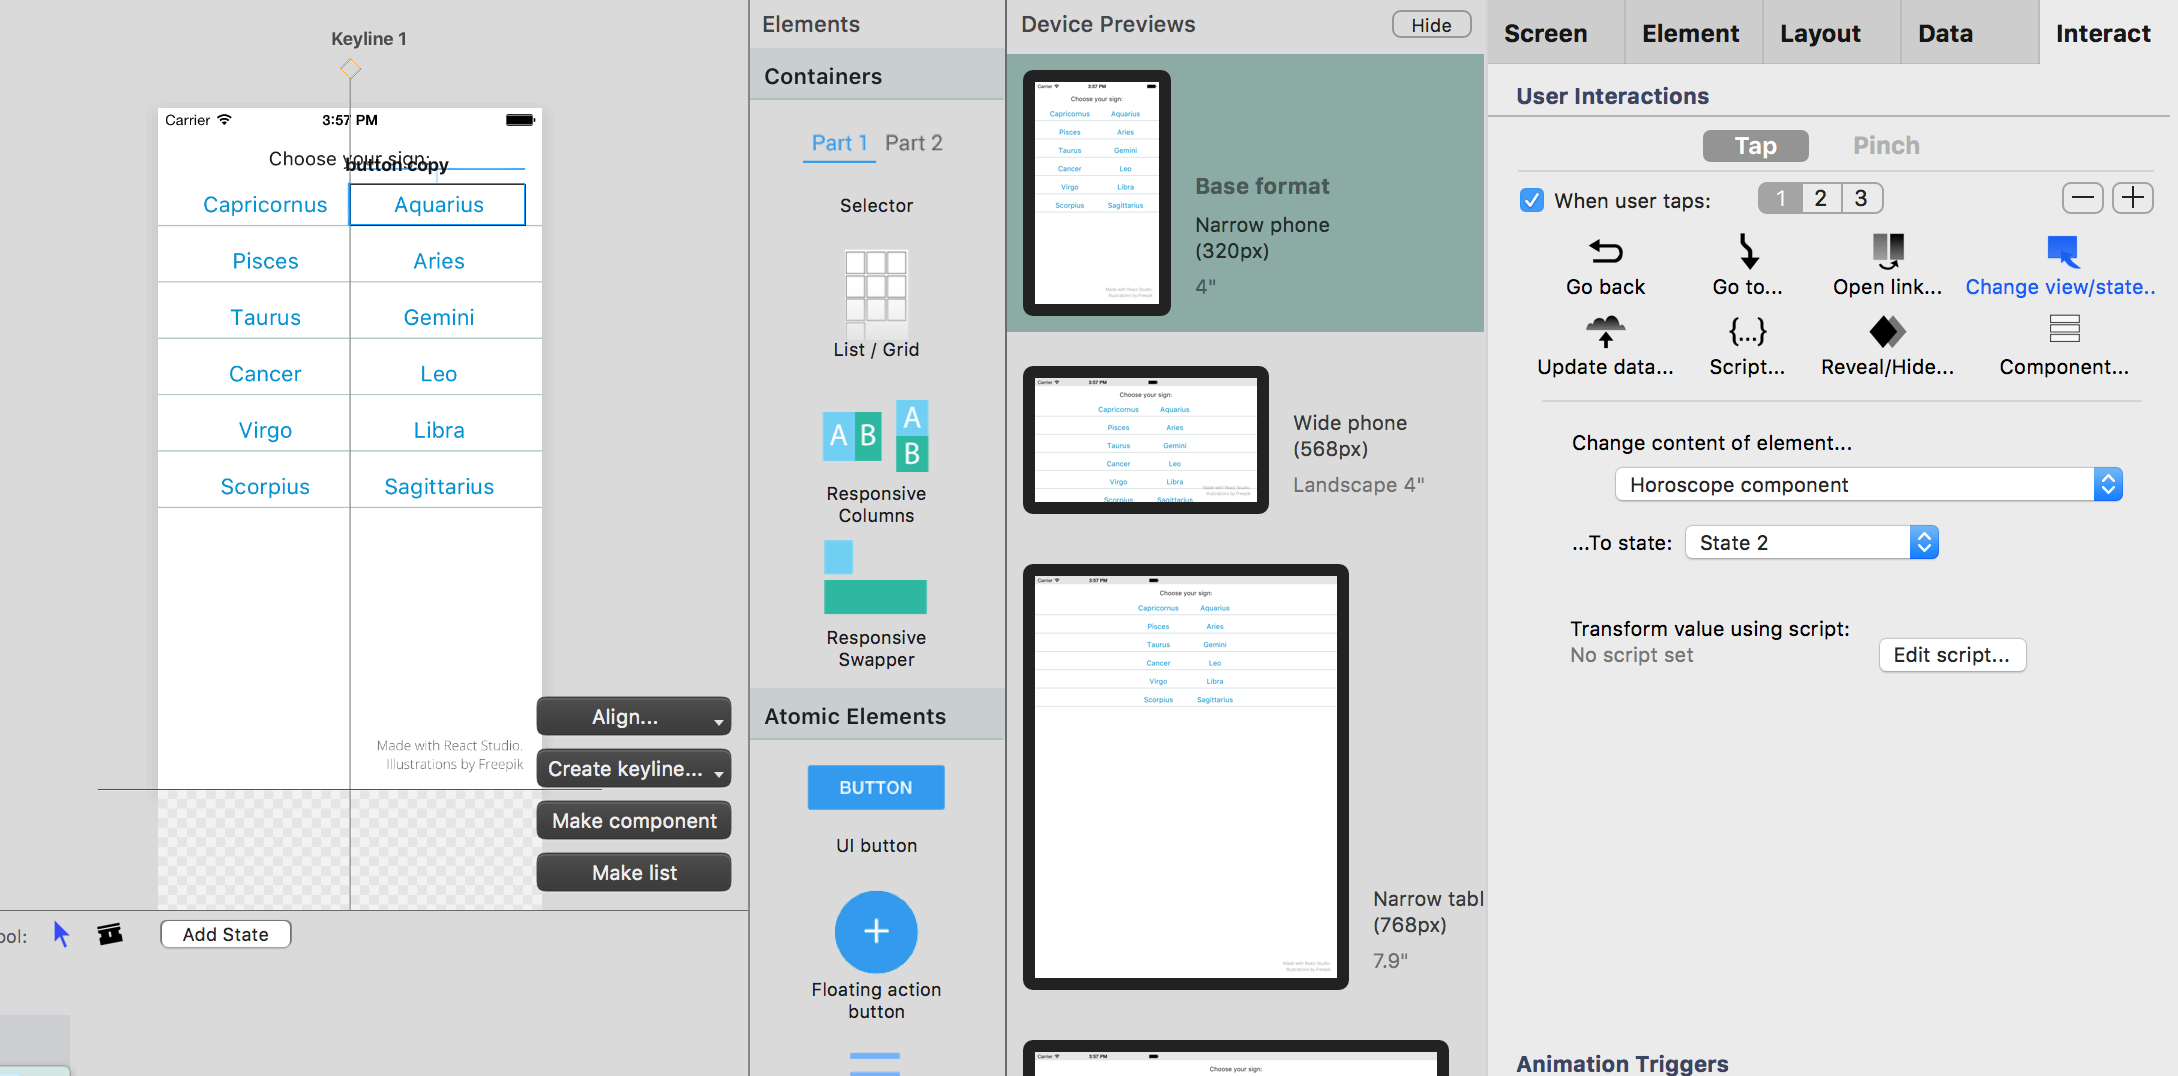
Task: Select the arrow pointer tool
Action: click(x=61, y=934)
